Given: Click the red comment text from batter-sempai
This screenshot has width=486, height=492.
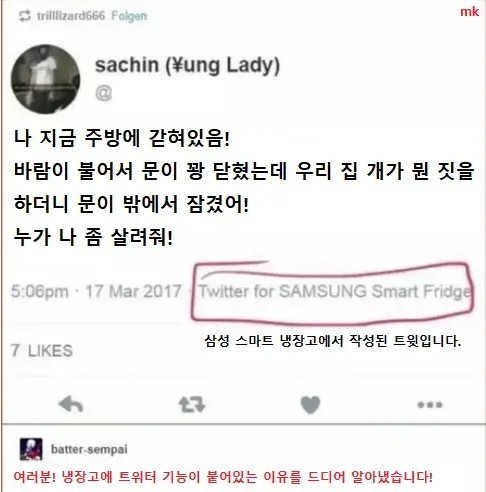Looking at the screenshot, I should pyautogui.click(x=223, y=477).
